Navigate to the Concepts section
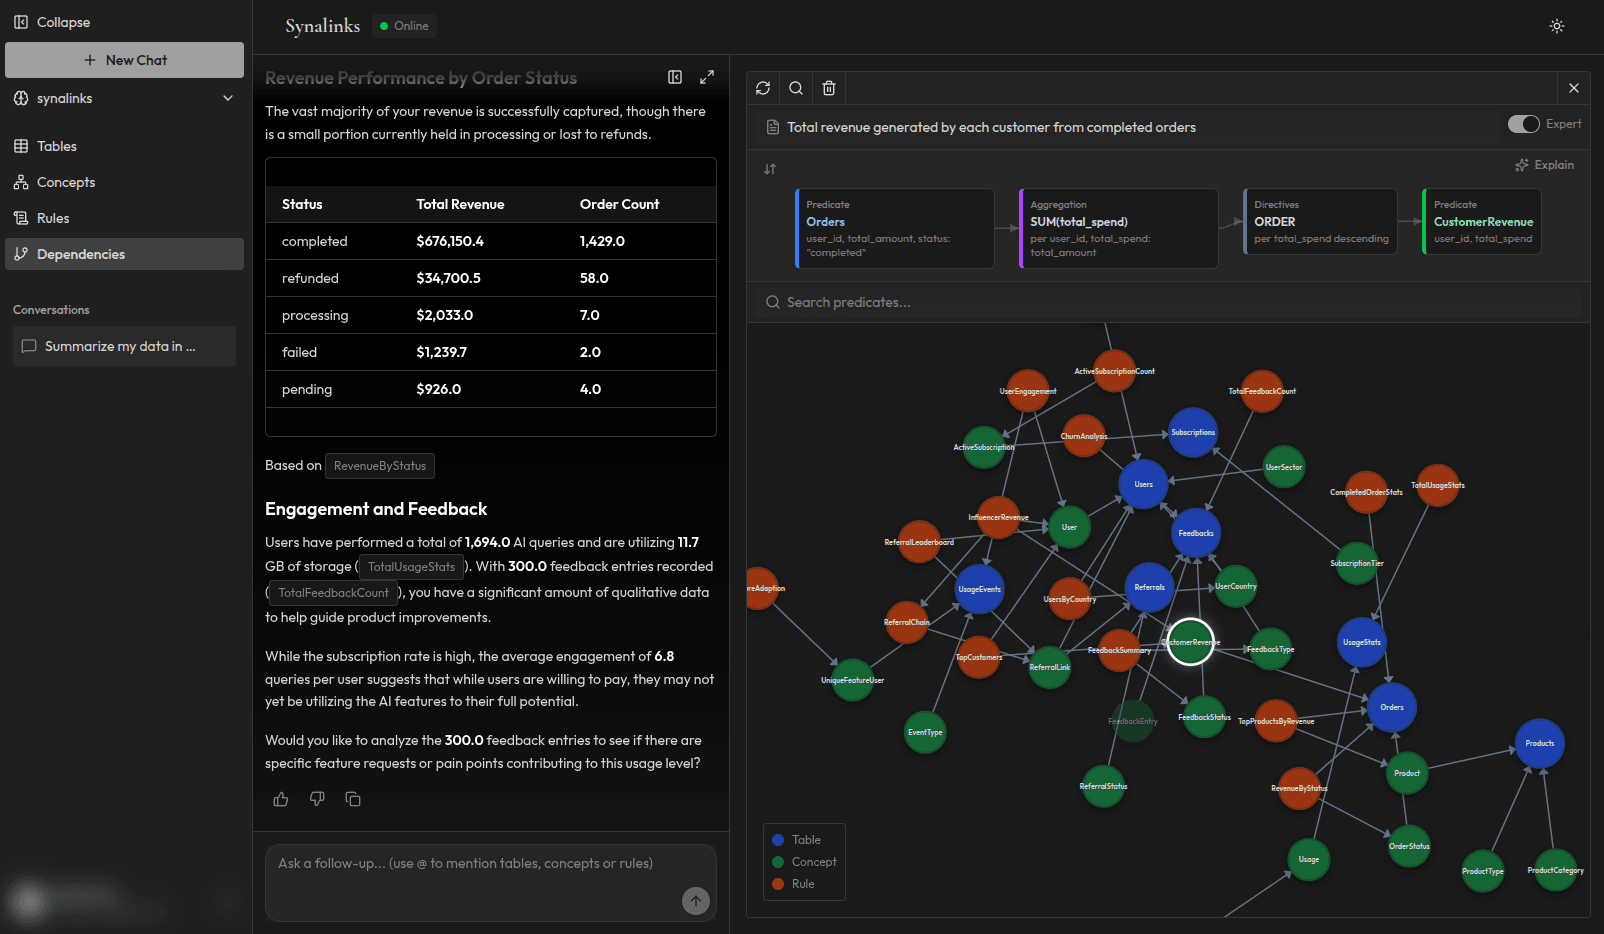 [65, 182]
